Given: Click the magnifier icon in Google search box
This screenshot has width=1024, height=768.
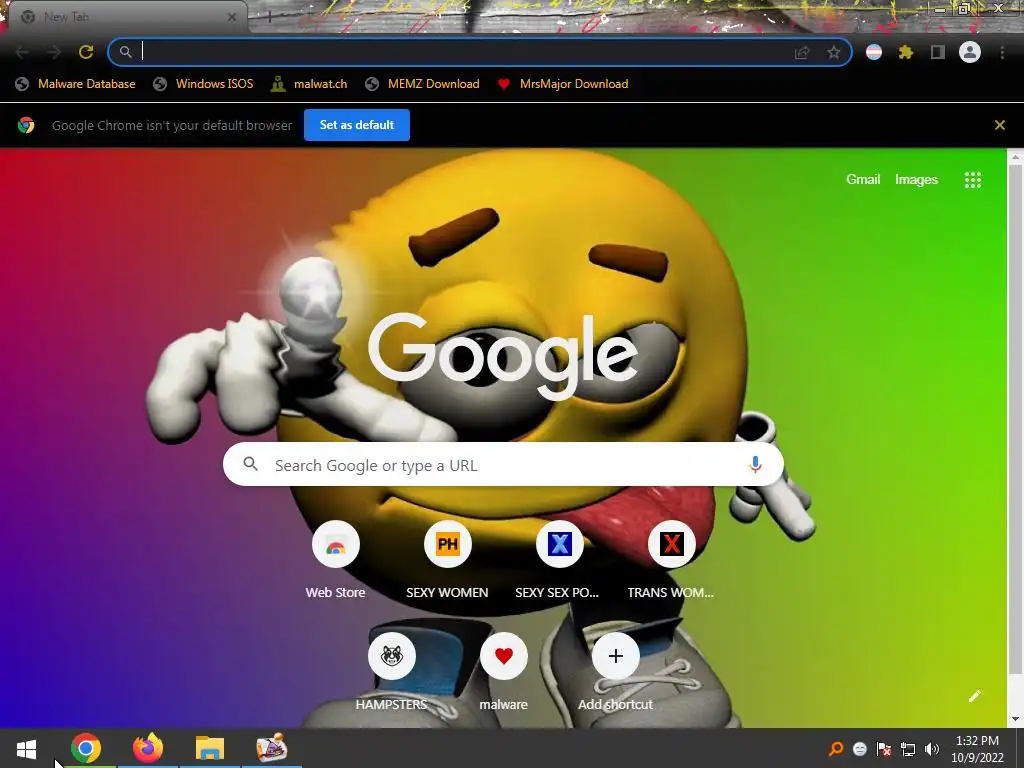Looking at the screenshot, I should point(250,464).
